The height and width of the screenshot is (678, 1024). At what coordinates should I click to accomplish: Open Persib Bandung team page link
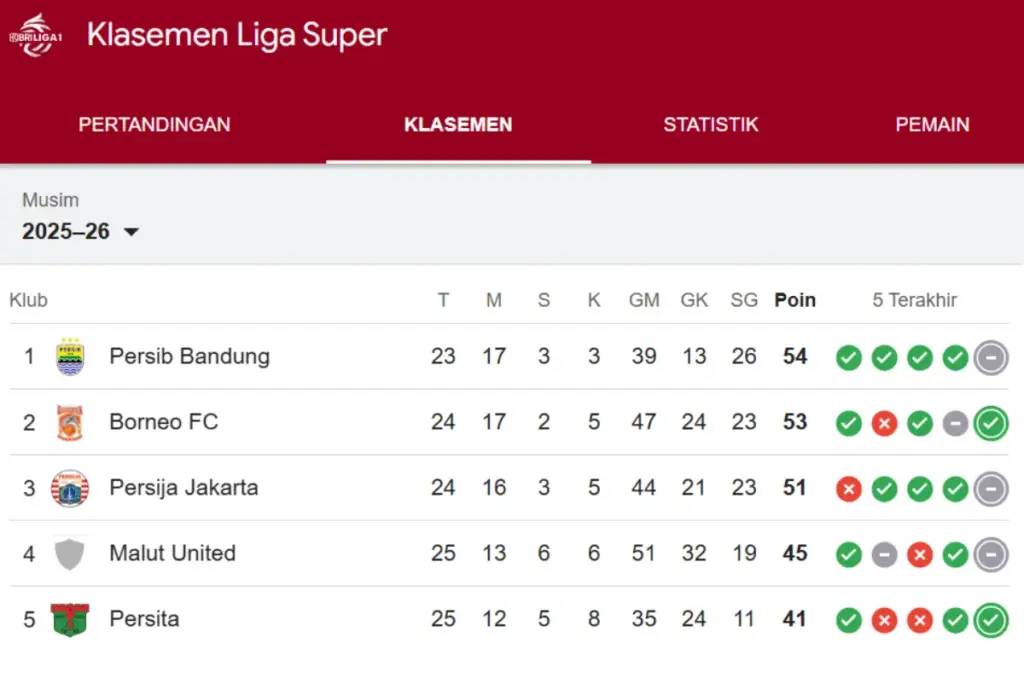[188, 356]
